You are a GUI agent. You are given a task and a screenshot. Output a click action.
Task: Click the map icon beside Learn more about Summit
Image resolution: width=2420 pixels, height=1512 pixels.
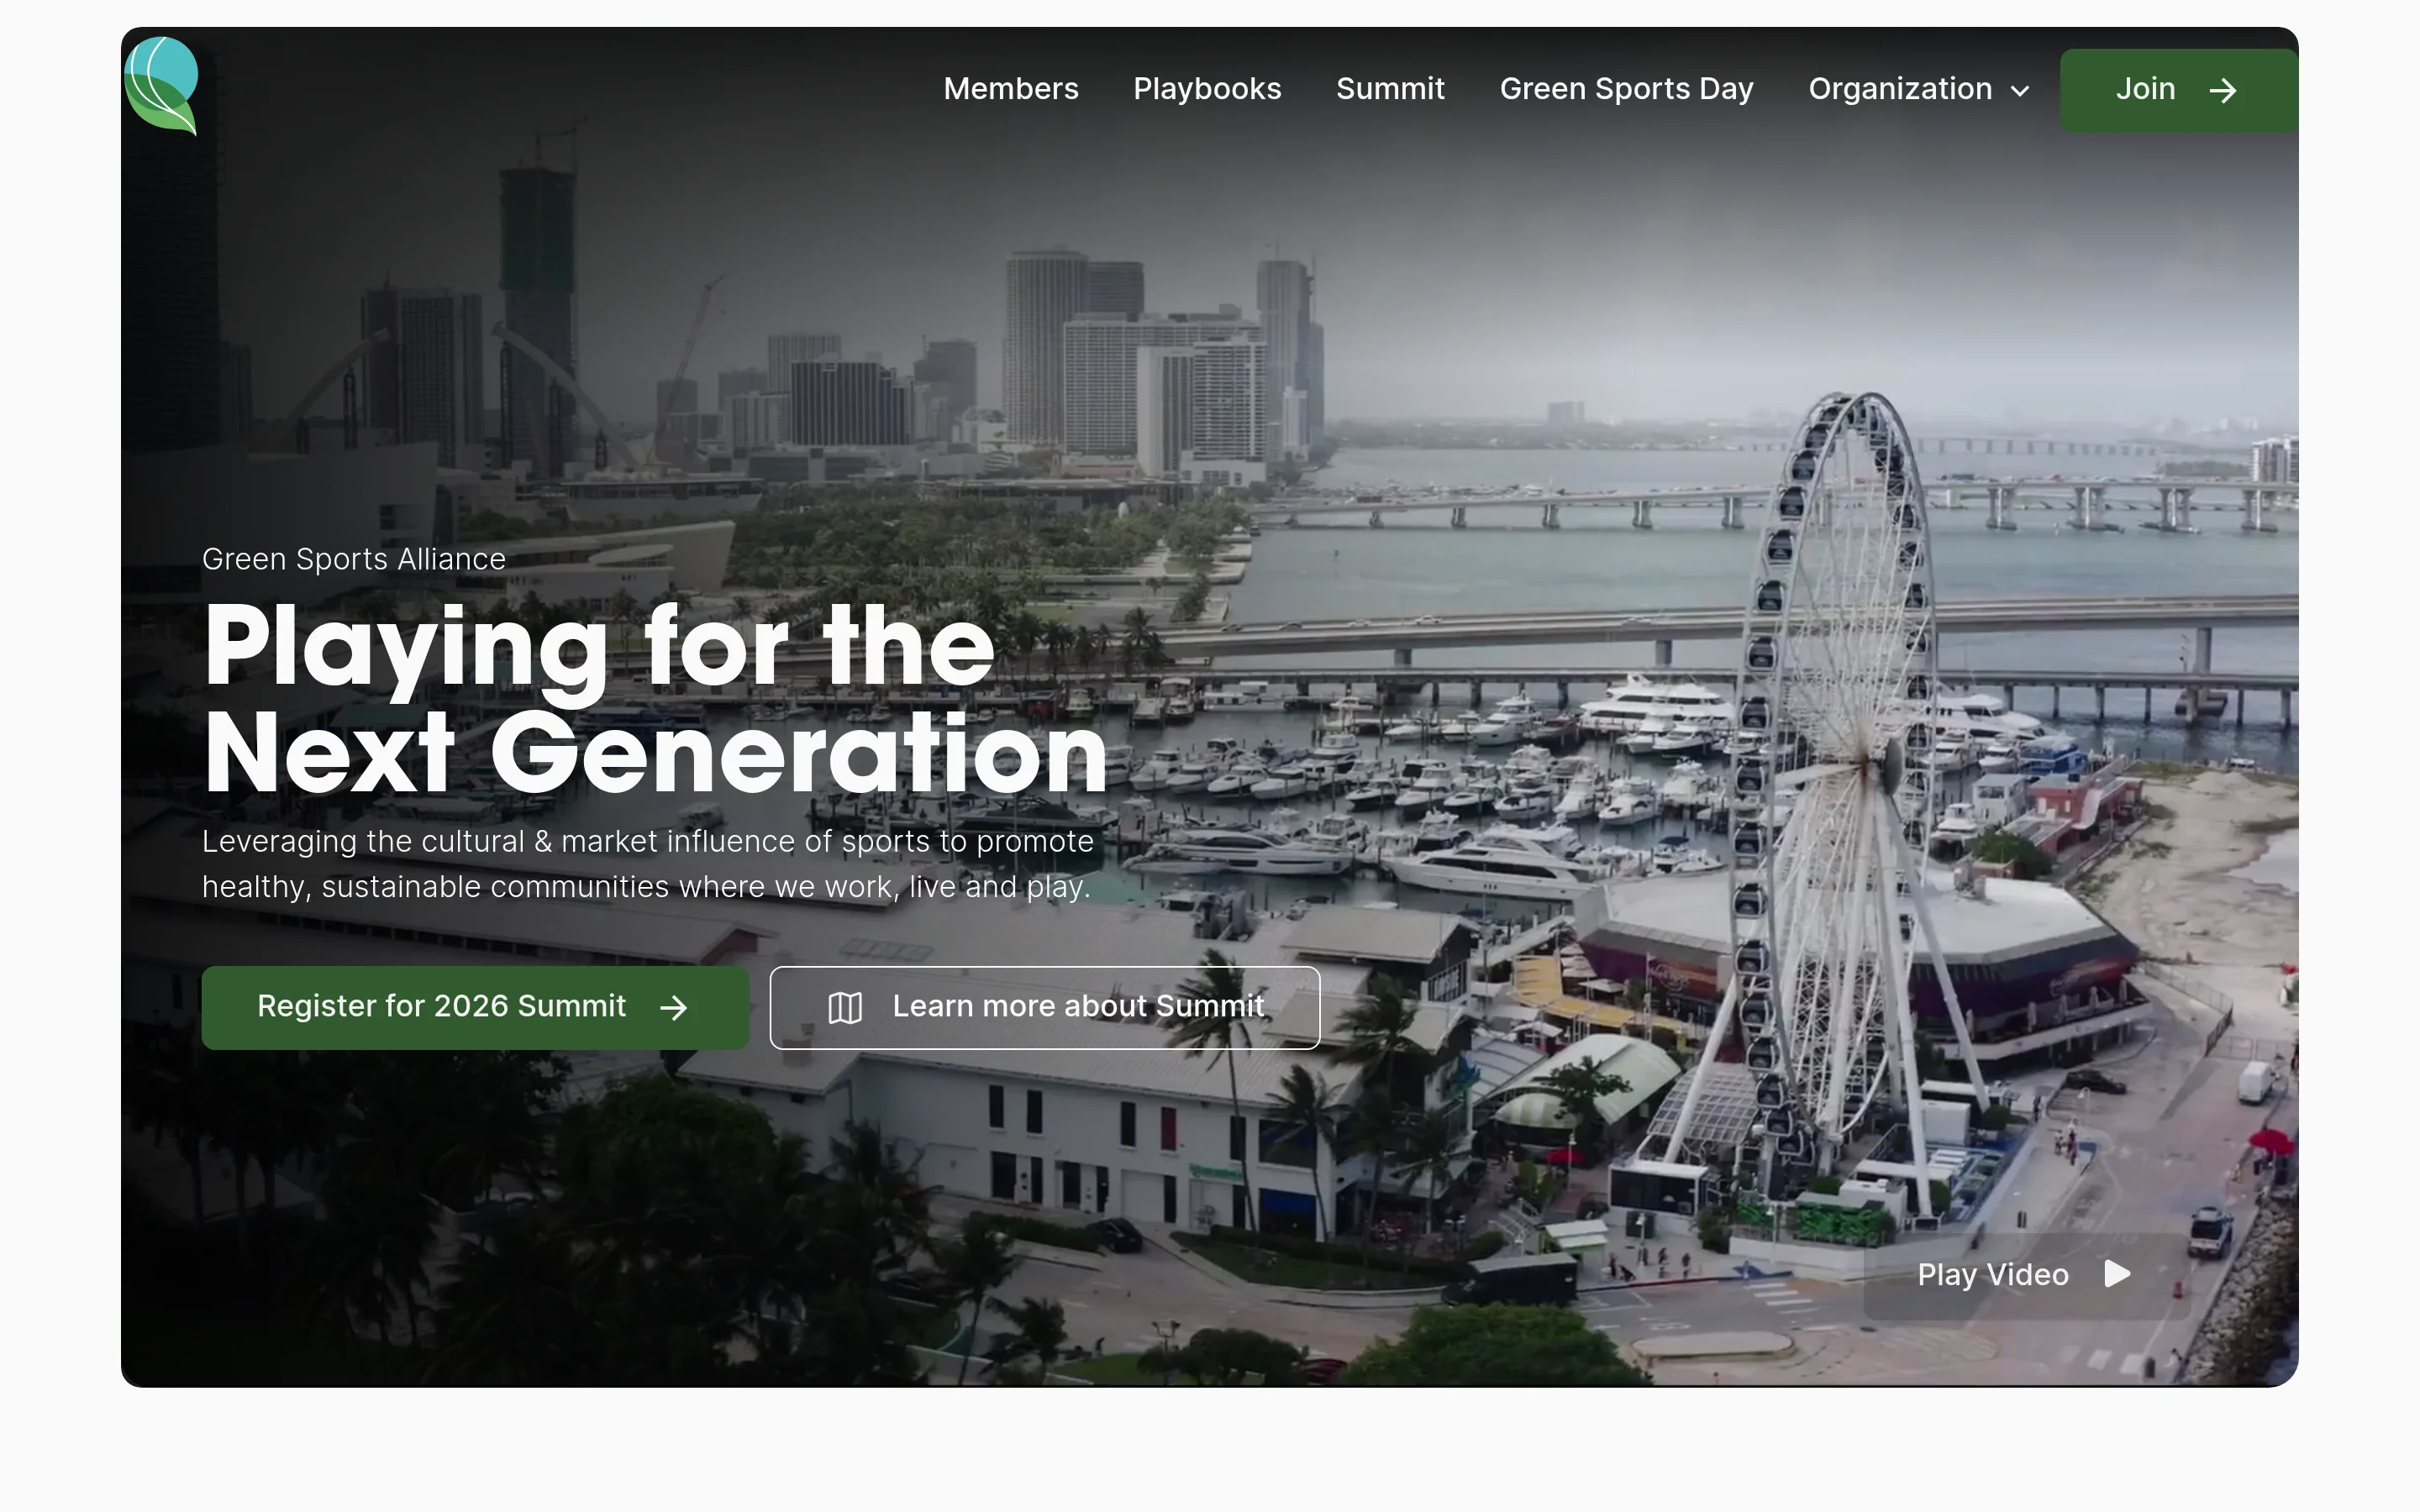[845, 1007]
